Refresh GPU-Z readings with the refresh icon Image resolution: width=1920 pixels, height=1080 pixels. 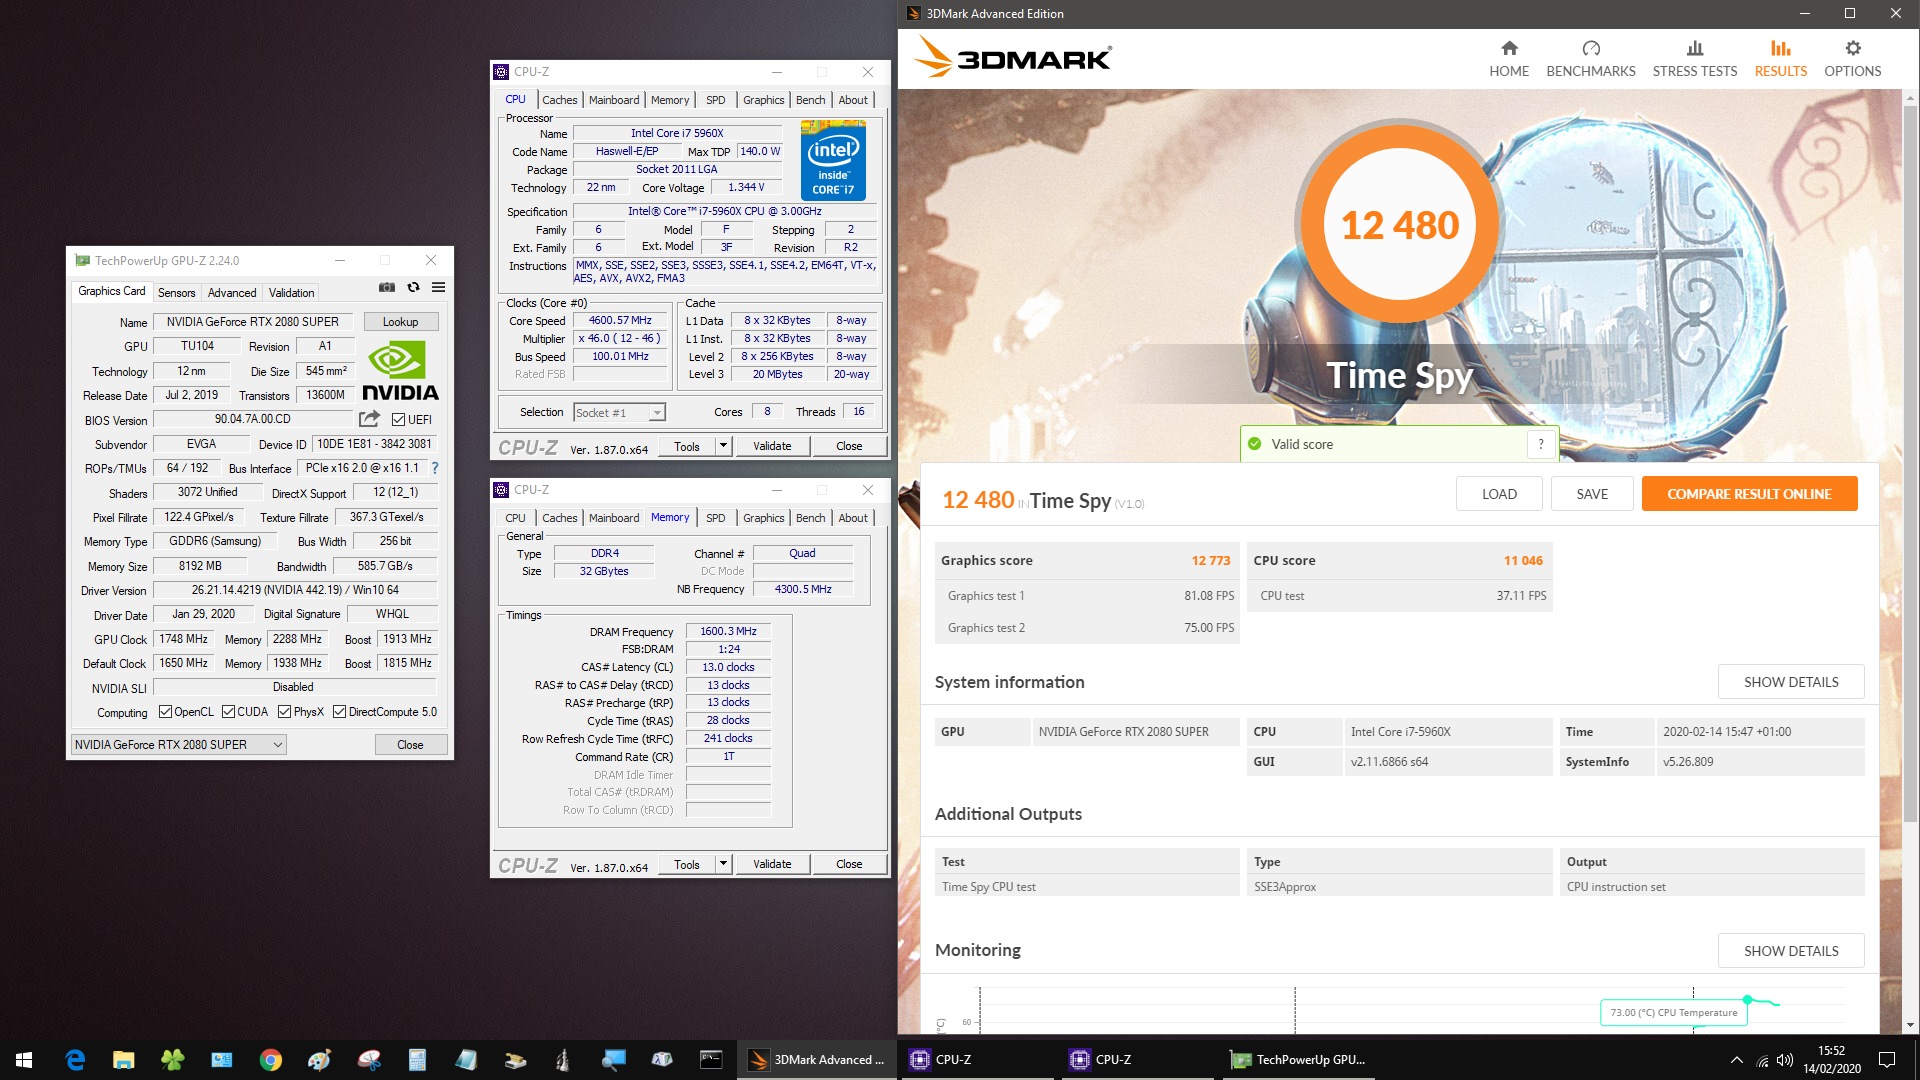tap(413, 287)
